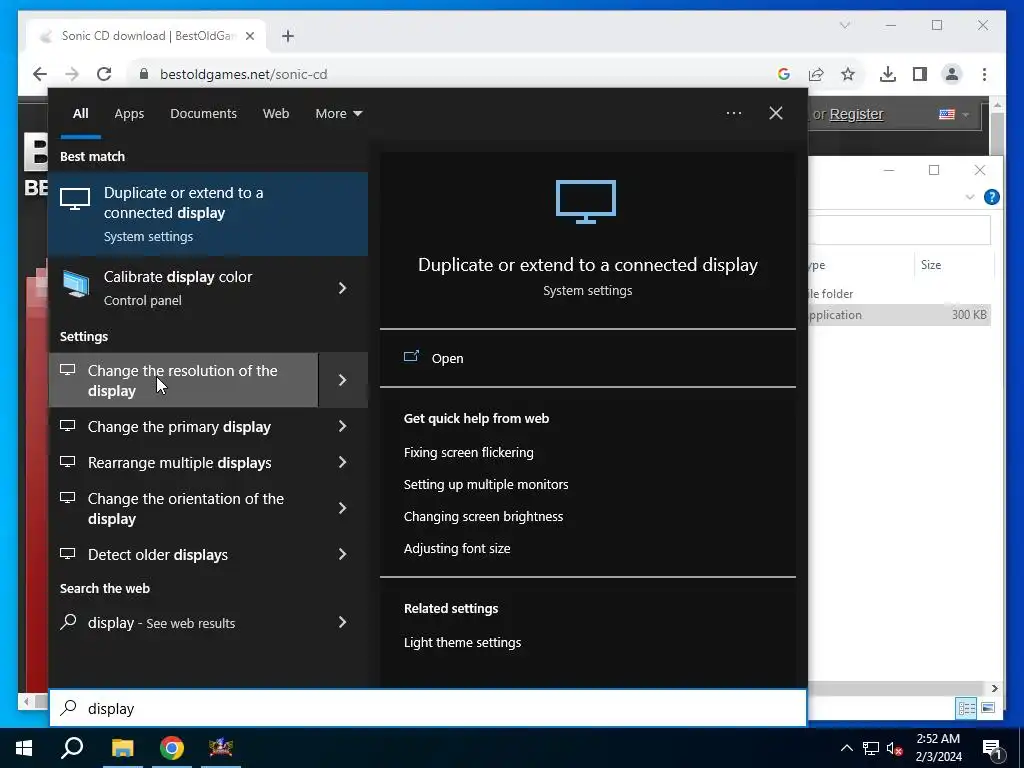This screenshot has height=768, width=1024.
Task: Open the Chrome tab search chevron
Action: [x=844, y=25]
